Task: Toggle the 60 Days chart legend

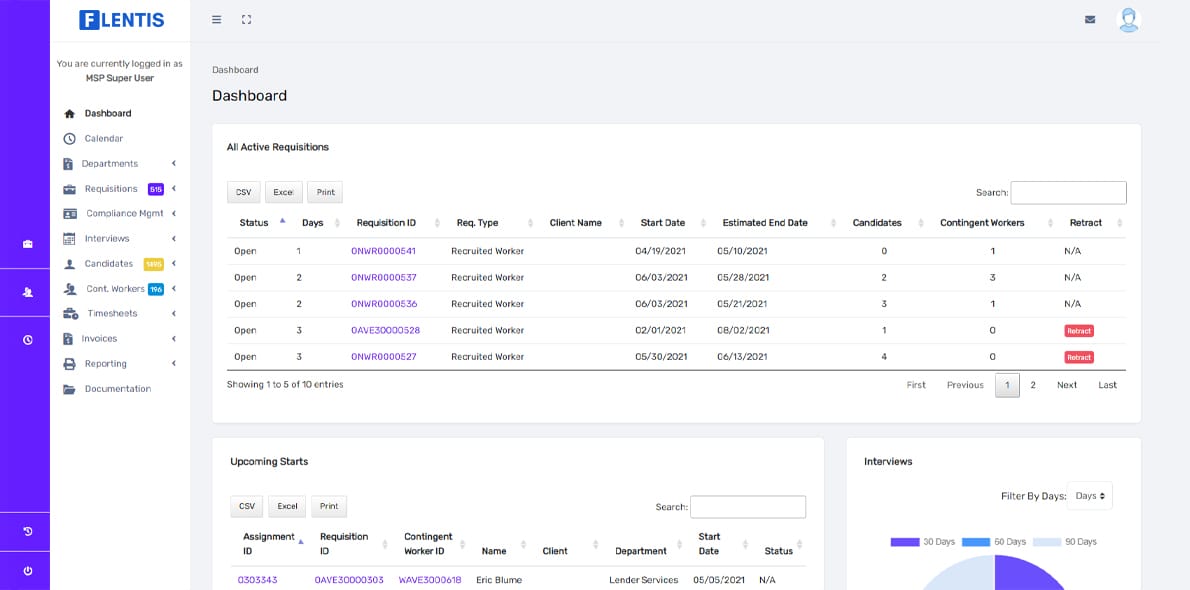Action: click(x=993, y=542)
